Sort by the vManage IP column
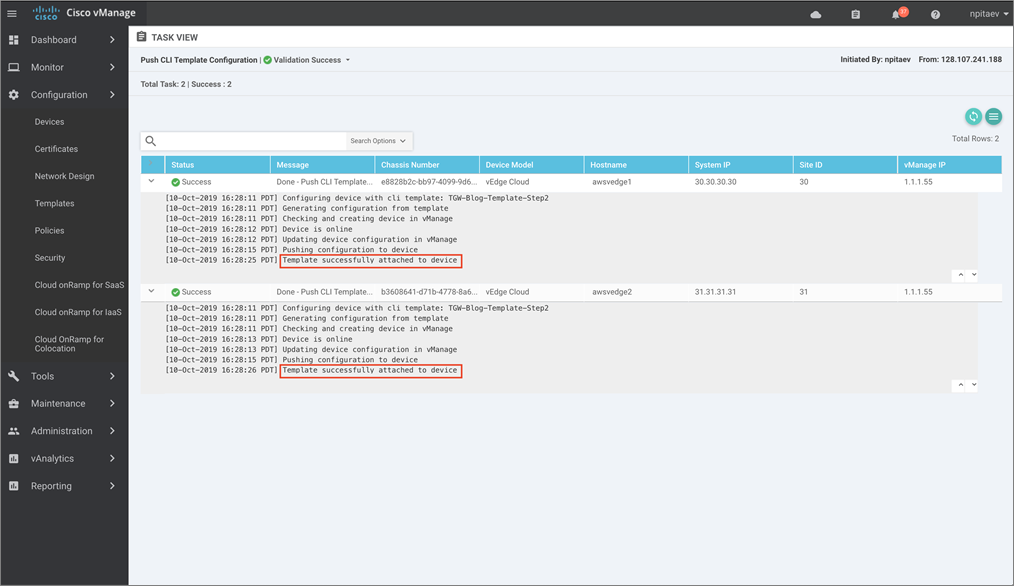 click(x=950, y=165)
